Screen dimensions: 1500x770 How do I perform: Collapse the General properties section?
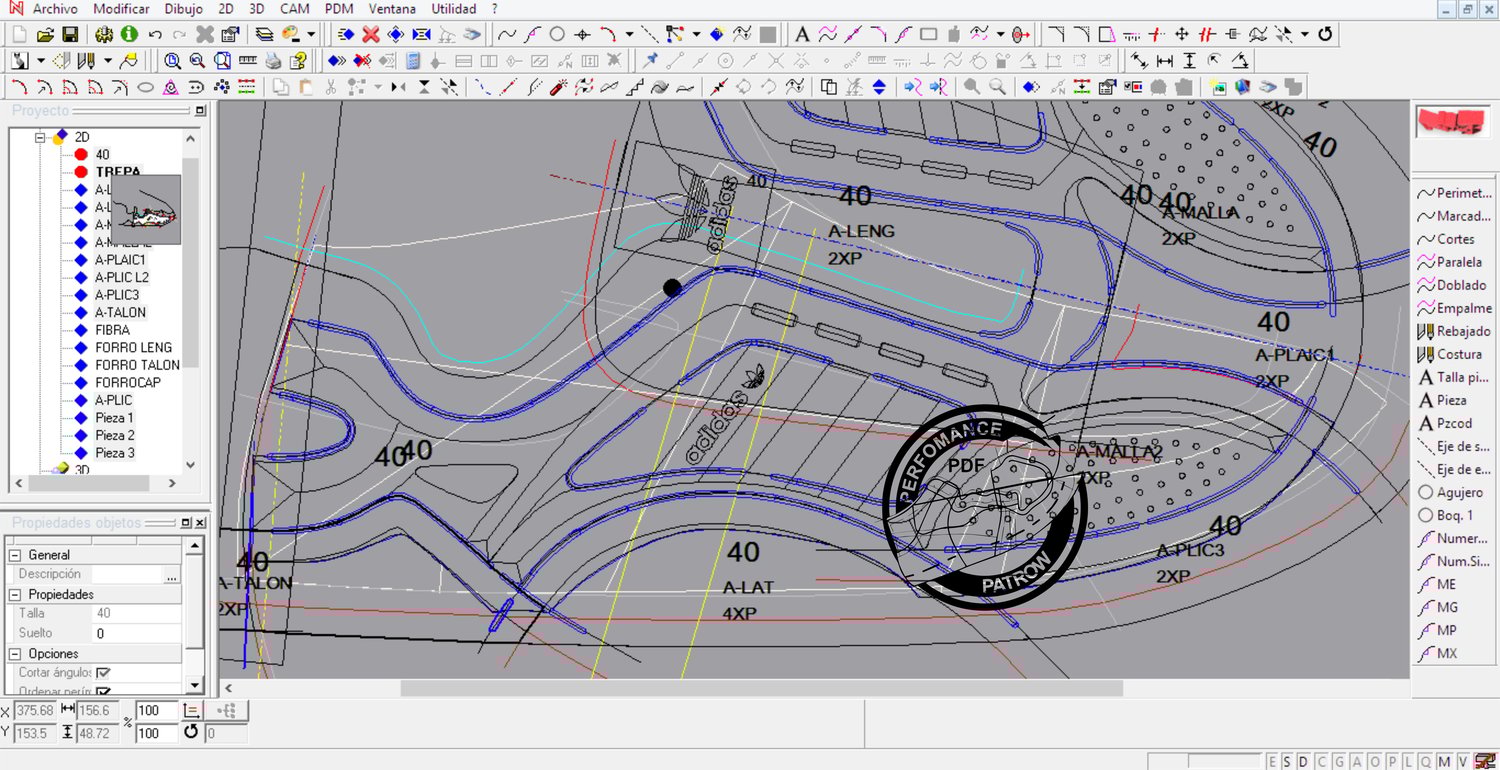coord(14,555)
